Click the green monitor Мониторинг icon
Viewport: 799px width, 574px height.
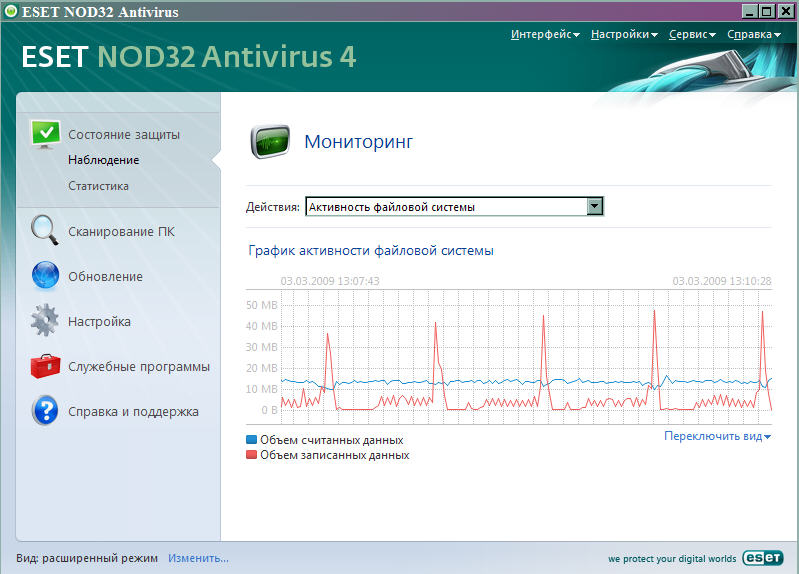click(270, 141)
